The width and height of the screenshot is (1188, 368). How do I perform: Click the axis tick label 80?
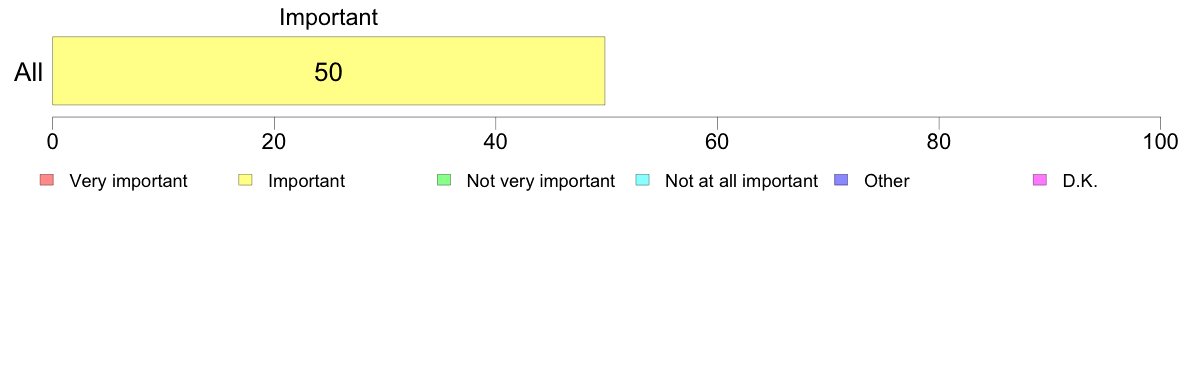(939, 142)
